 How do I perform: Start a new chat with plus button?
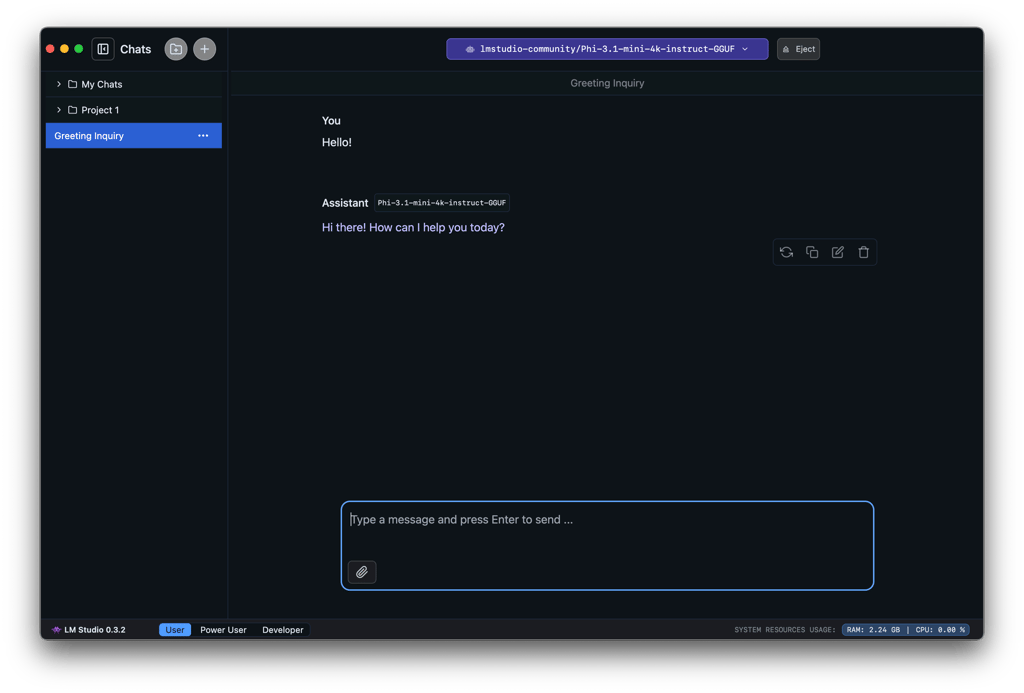point(204,49)
